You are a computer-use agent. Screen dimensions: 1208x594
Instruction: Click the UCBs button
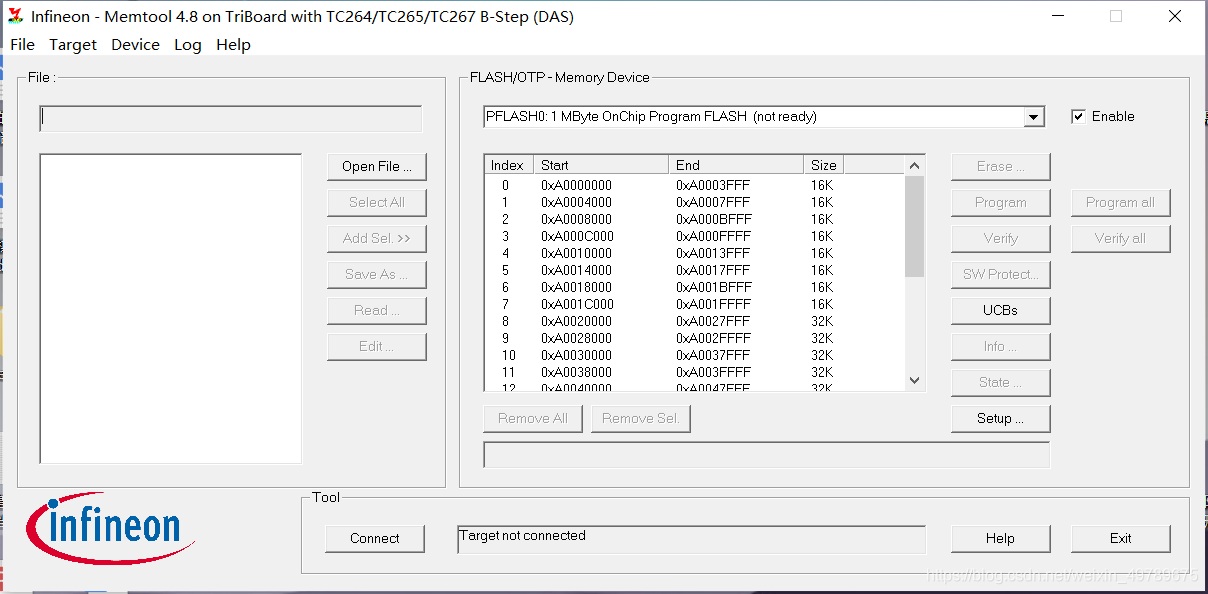pos(1000,311)
